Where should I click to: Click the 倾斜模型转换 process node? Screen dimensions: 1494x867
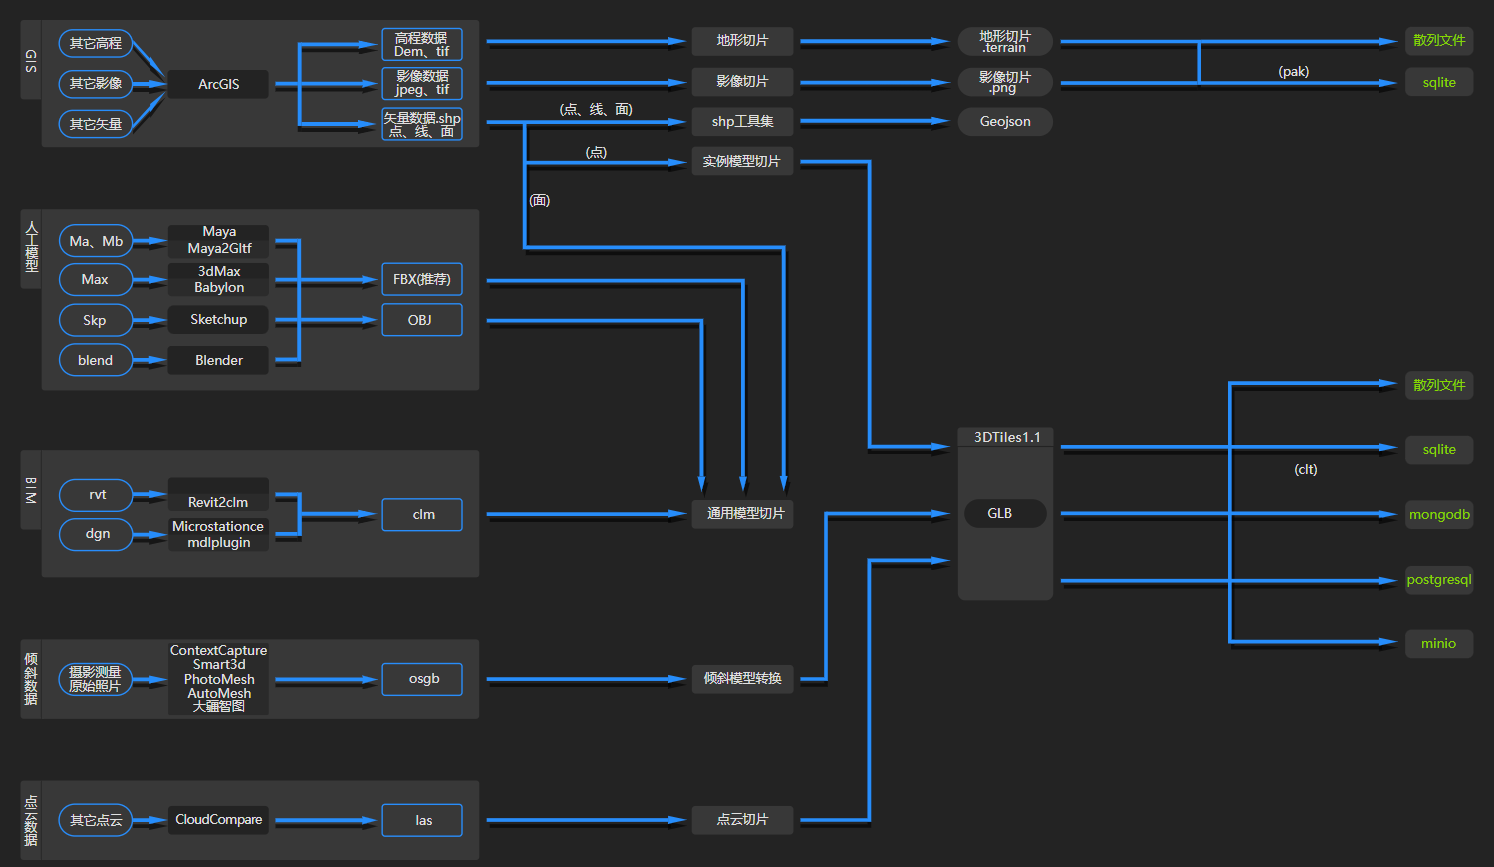[x=742, y=679]
